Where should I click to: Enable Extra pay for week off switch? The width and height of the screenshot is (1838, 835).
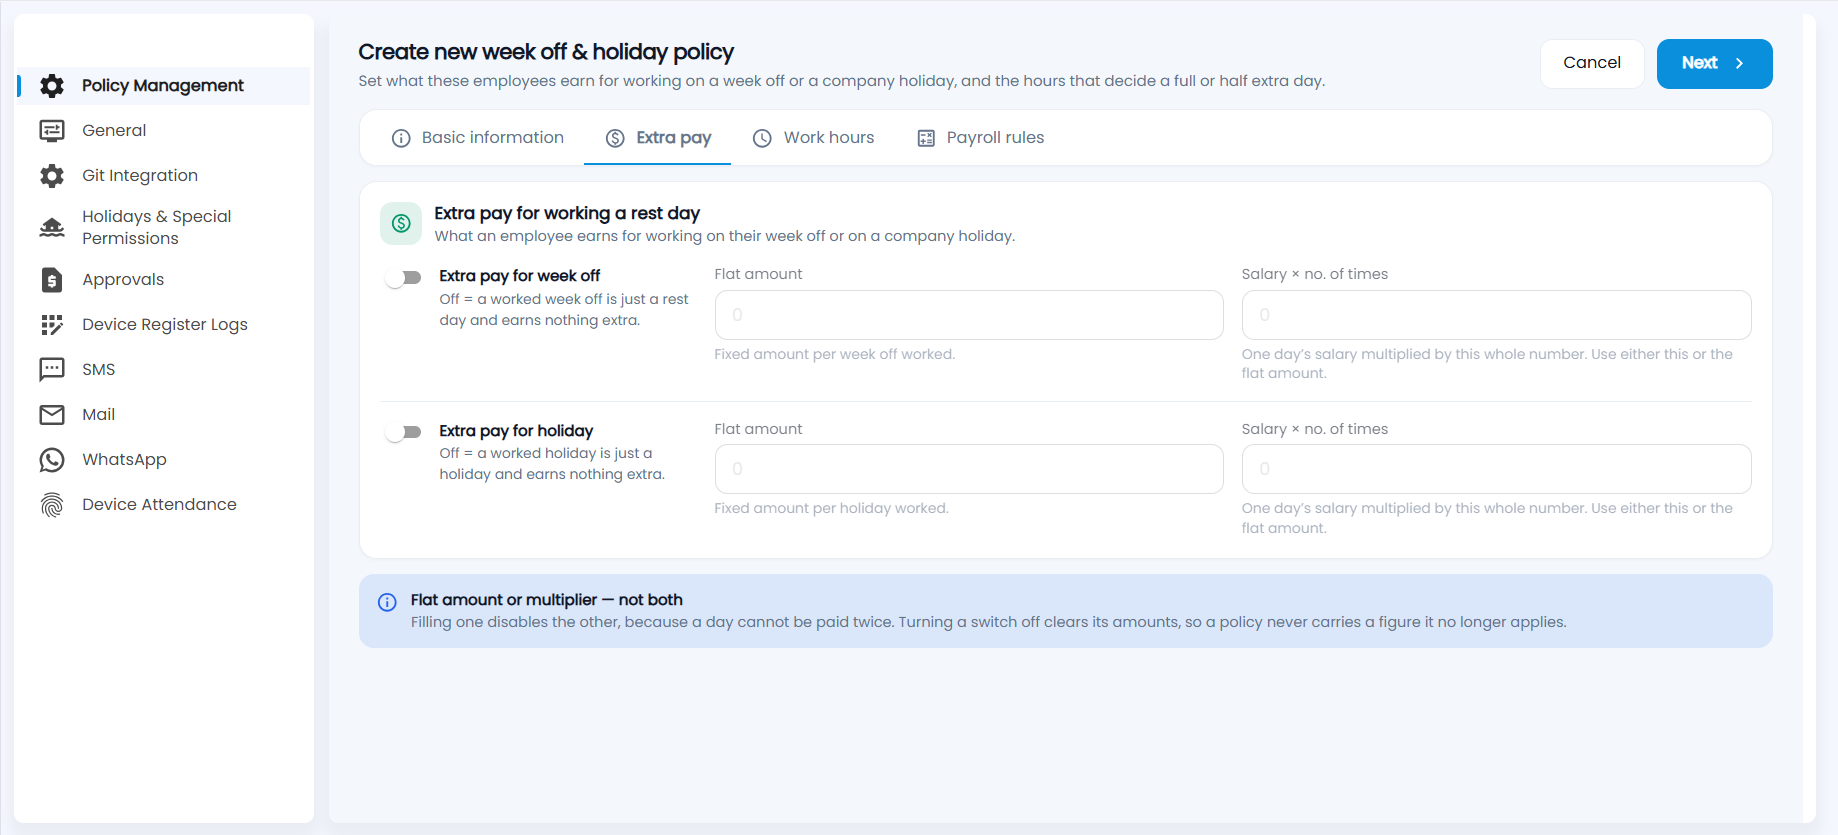click(403, 278)
